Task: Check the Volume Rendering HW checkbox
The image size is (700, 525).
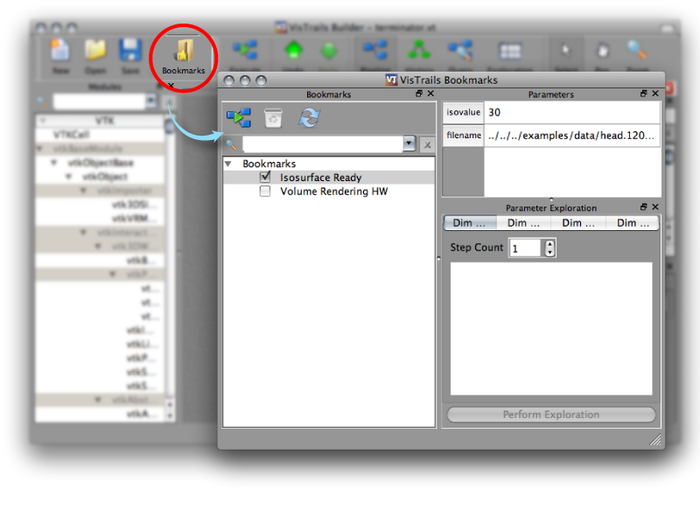Action: 265,191
